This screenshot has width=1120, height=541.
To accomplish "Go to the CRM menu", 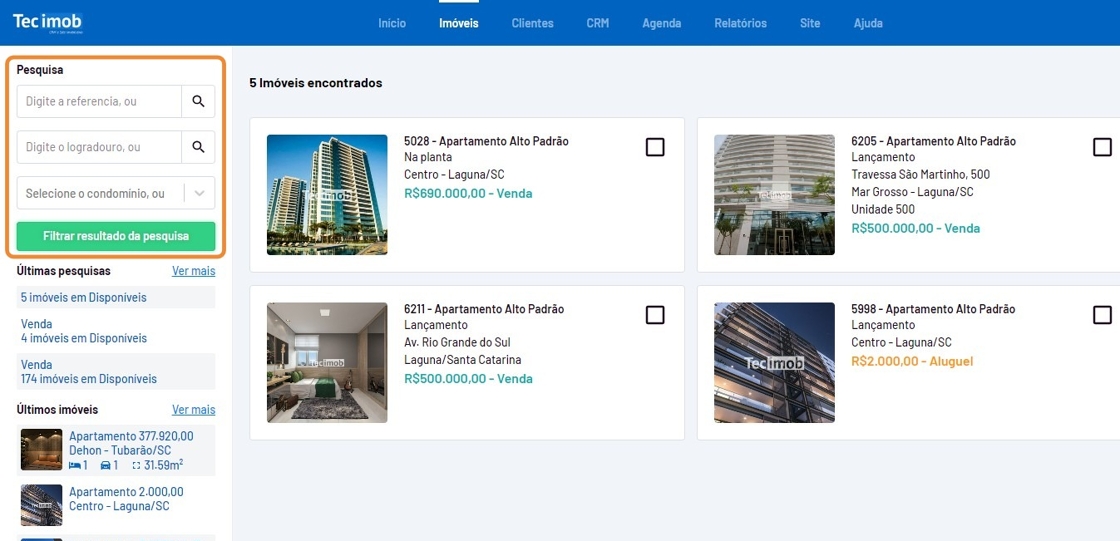I will tap(597, 23).
